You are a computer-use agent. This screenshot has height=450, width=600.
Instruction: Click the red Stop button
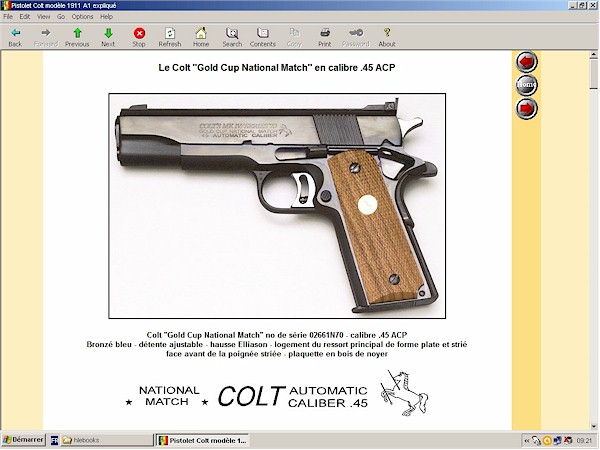click(x=139, y=38)
